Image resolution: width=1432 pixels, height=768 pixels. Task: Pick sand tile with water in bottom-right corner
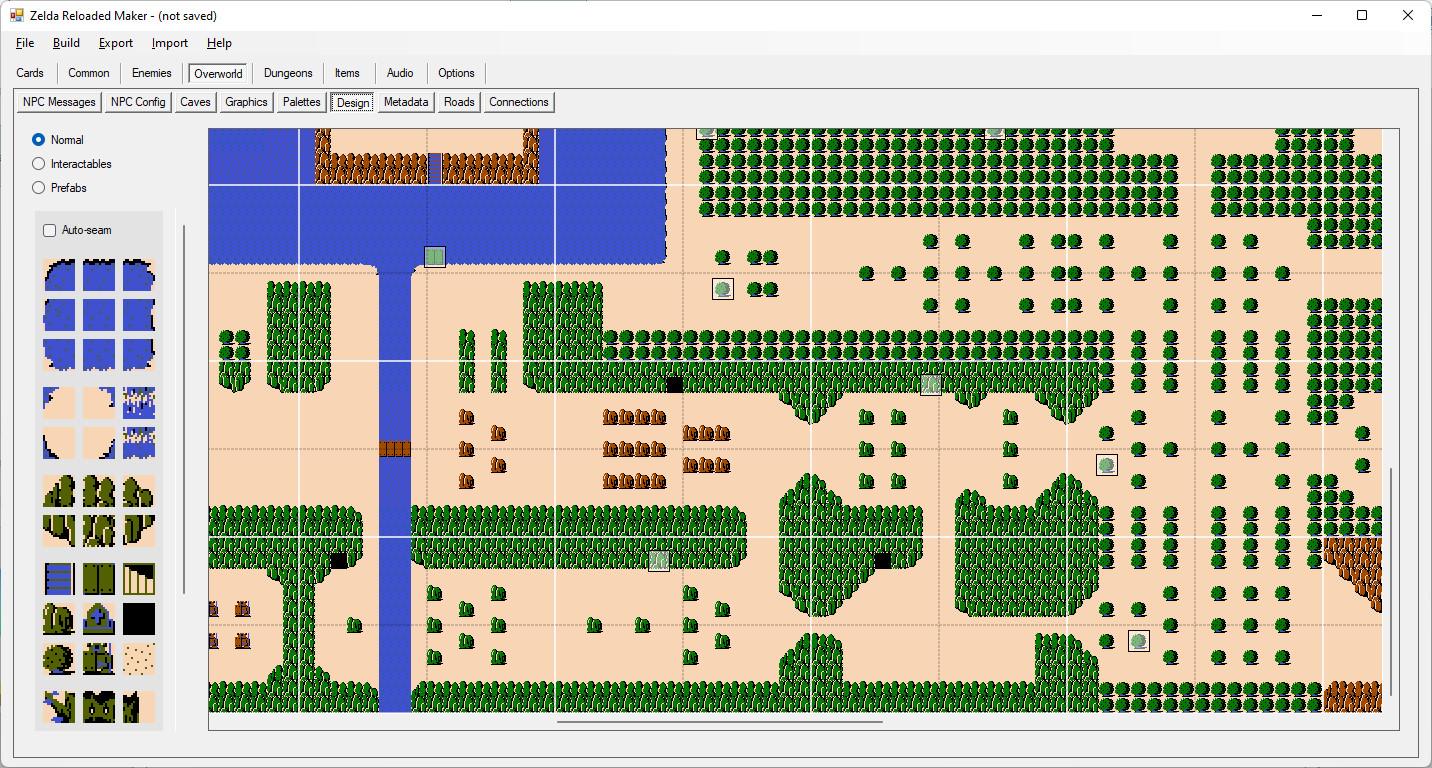(x=99, y=443)
